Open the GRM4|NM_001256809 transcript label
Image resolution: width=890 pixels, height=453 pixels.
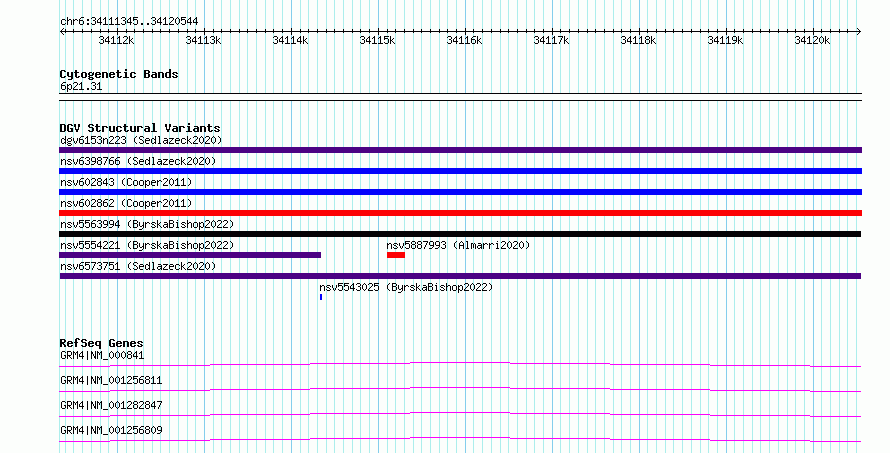click(x=111, y=430)
